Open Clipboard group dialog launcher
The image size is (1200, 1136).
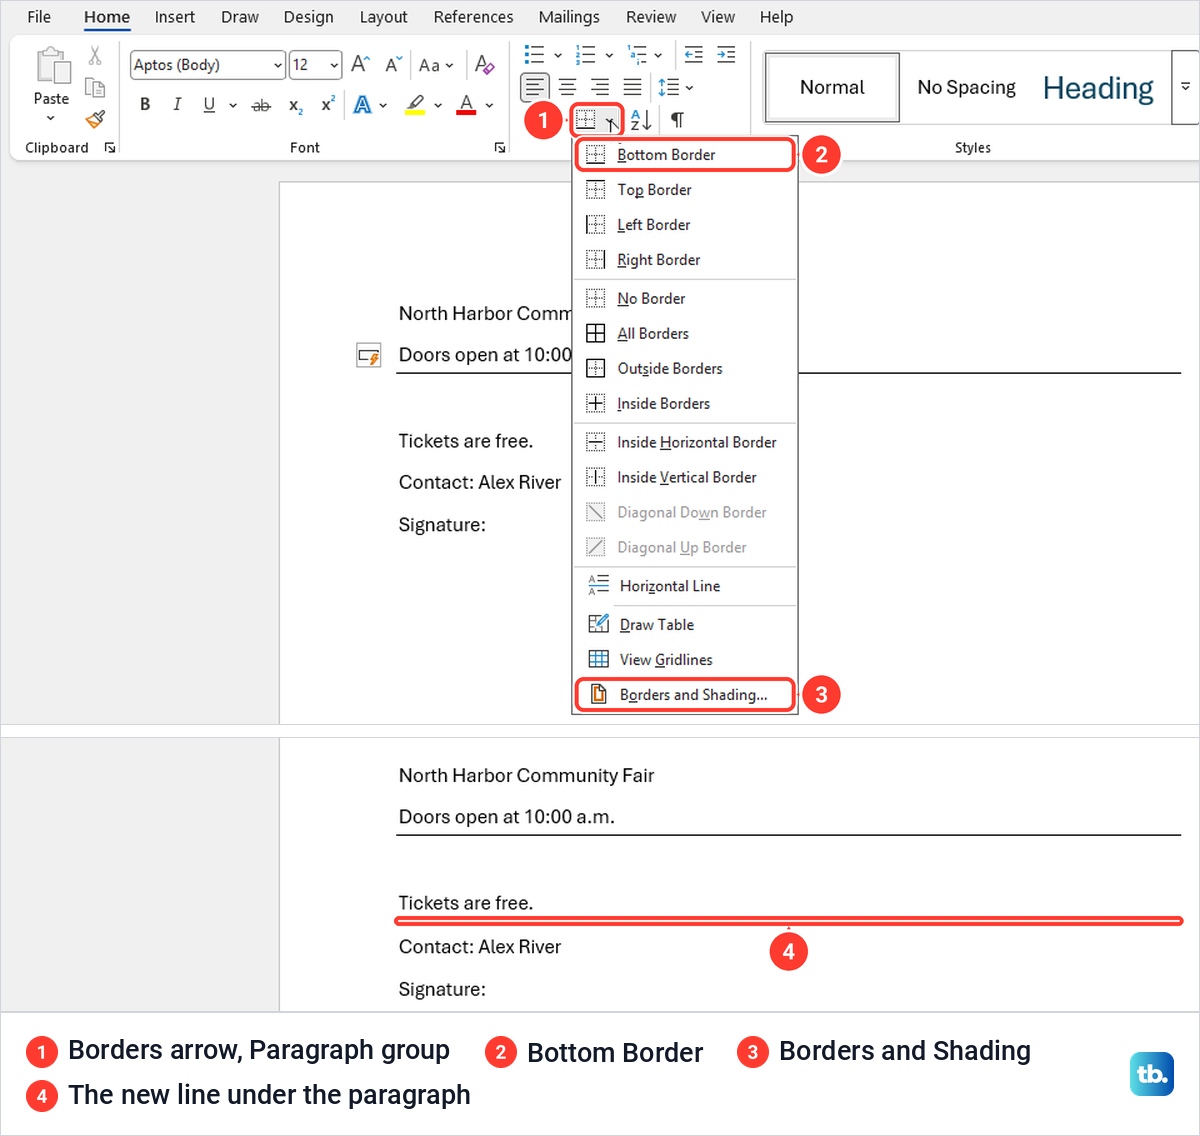coord(110,147)
